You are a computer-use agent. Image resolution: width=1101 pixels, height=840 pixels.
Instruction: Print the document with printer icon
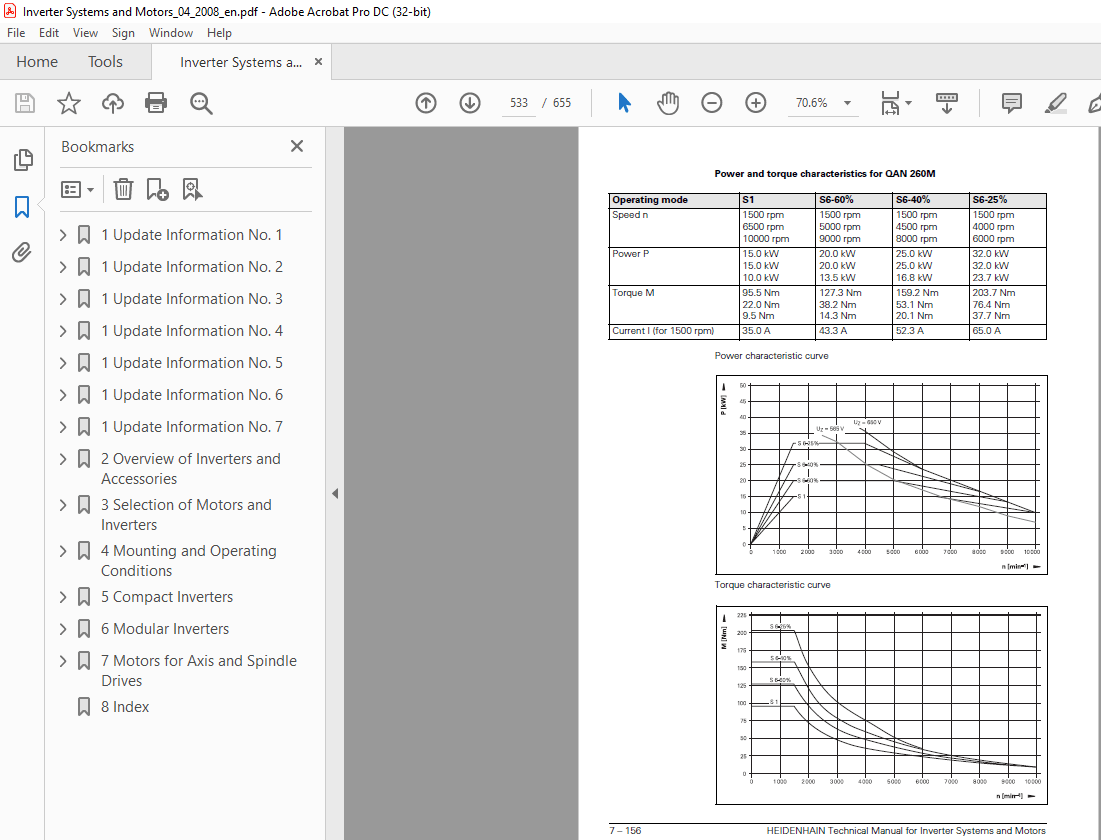(x=156, y=103)
